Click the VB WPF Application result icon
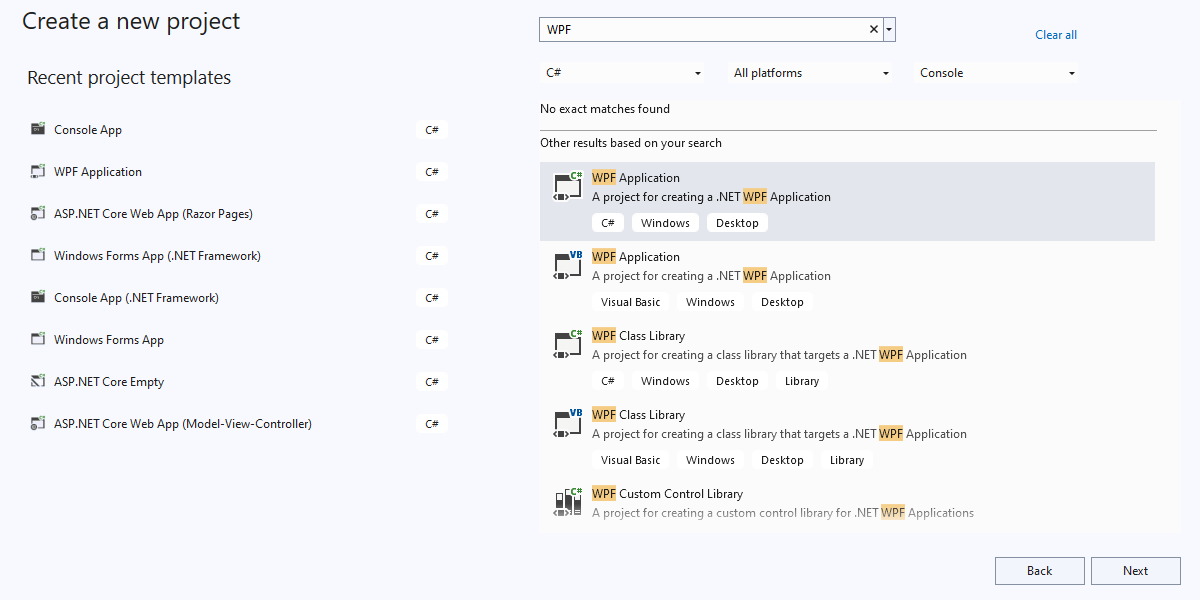 [567, 266]
